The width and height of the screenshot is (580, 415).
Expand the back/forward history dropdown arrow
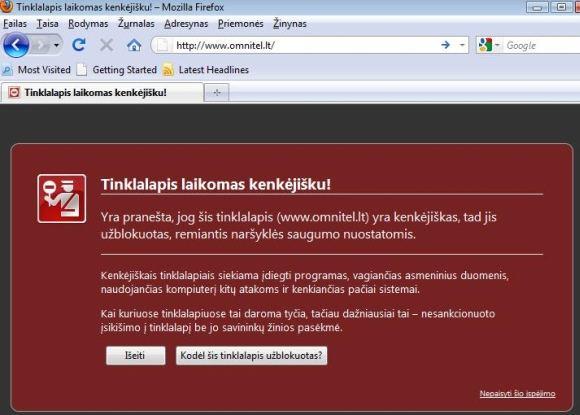coord(56,45)
